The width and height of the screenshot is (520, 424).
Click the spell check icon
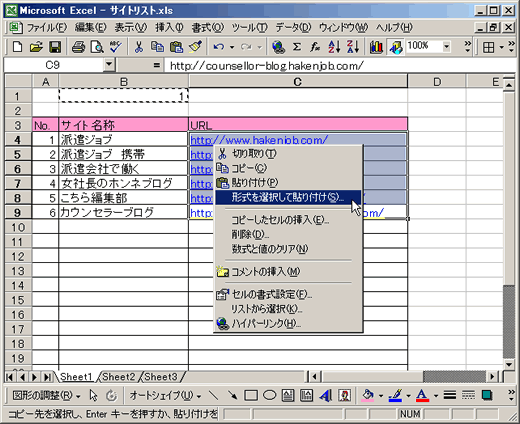pyautogui.click(x=116, y=47)
